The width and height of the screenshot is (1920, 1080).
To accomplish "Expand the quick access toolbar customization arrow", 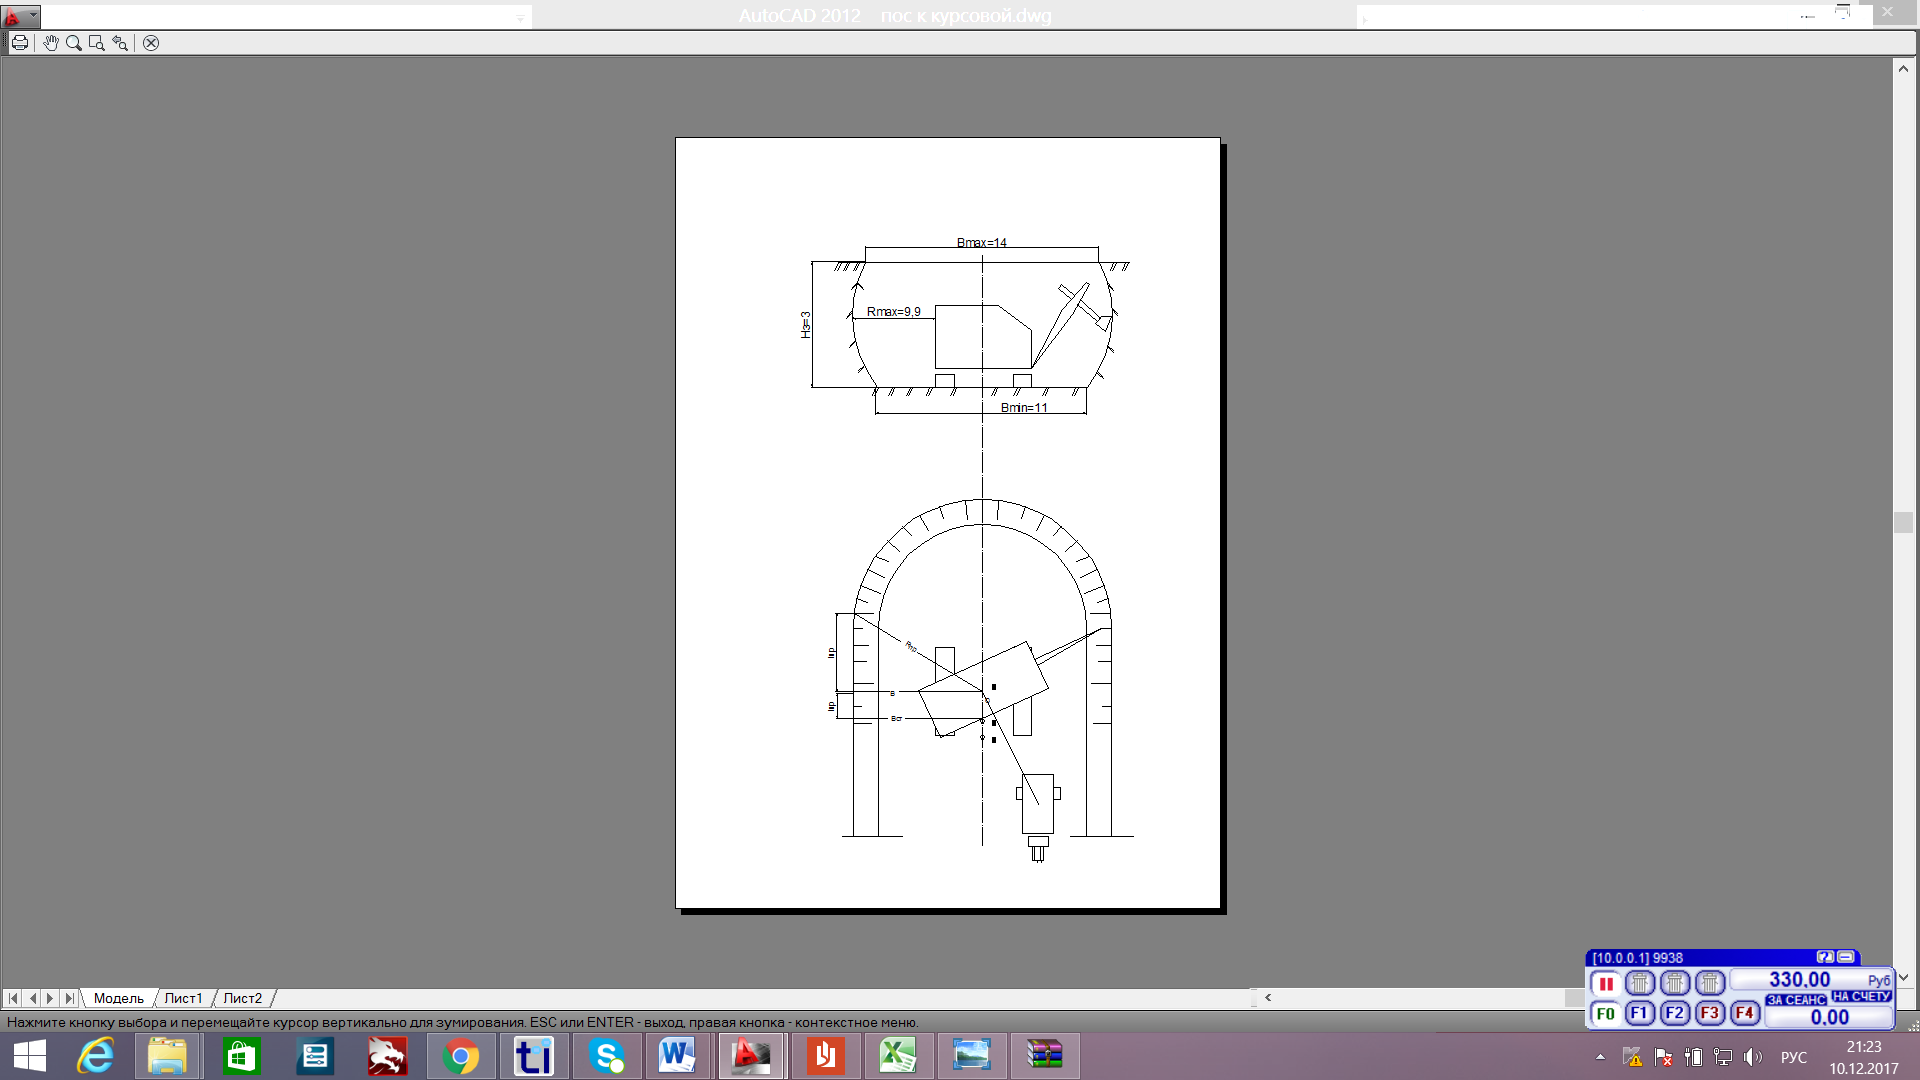I will [x=520, y=18].
